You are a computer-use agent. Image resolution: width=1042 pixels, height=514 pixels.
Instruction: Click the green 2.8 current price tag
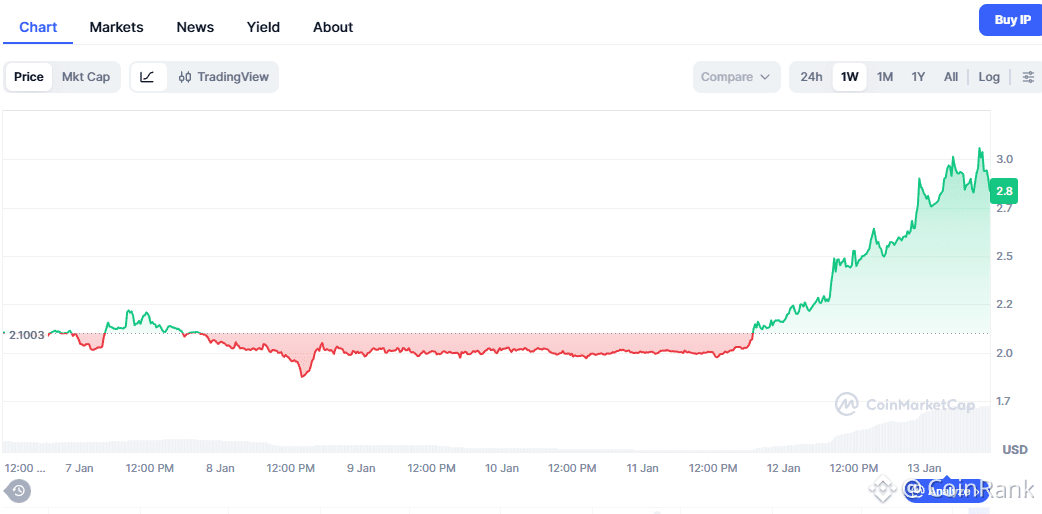pyautogui.click(x=1004, y=190)
